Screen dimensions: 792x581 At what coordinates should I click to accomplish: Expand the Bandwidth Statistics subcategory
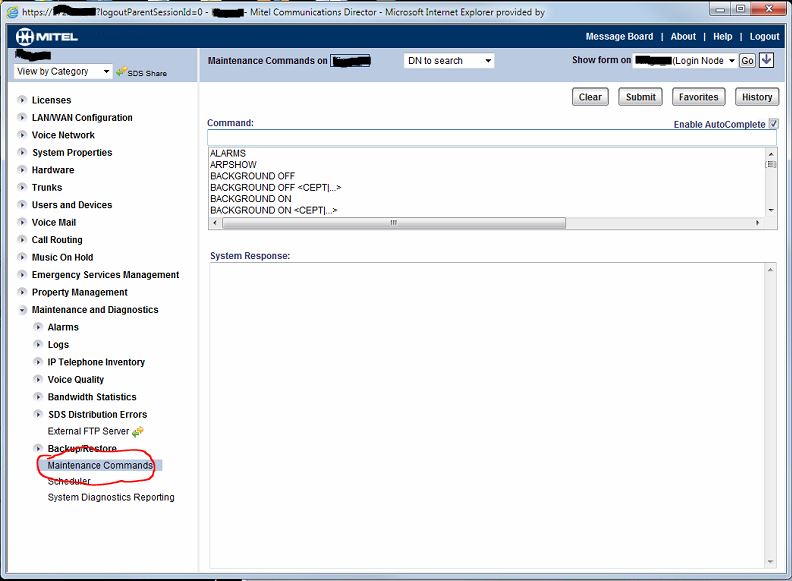click(38, 397)
